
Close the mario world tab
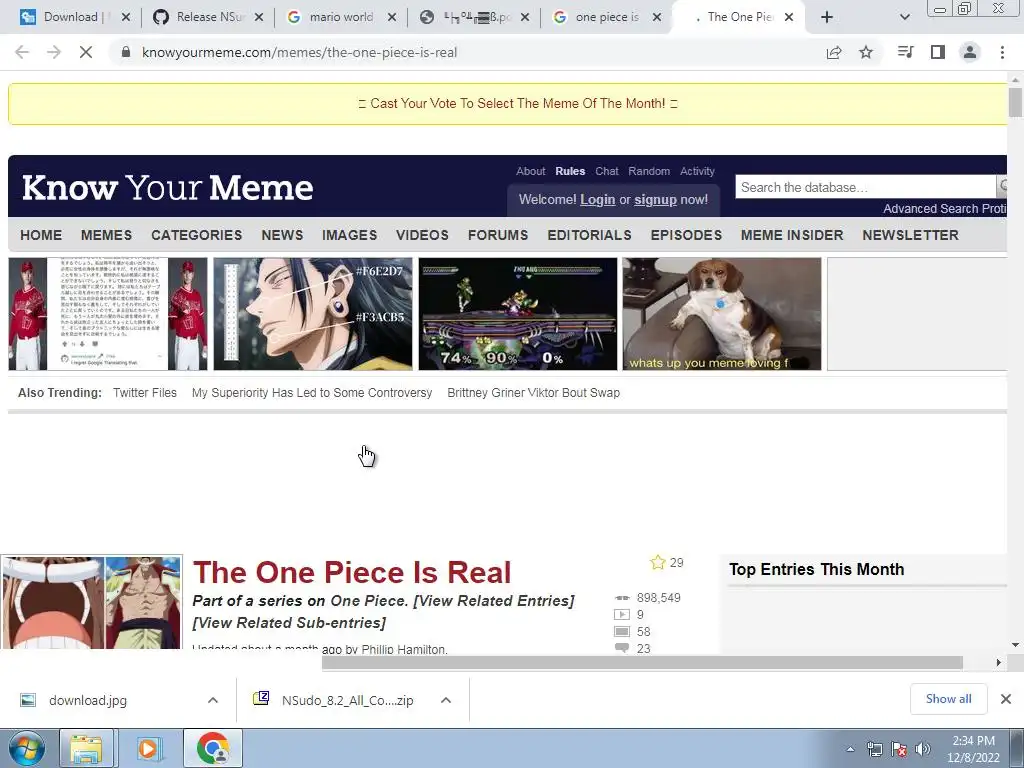coord(392,17)
